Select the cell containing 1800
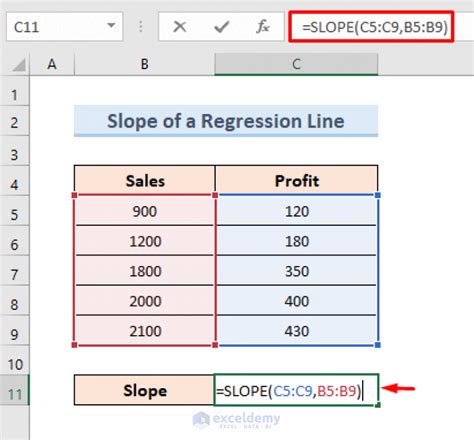 click(x=145, y=271)
